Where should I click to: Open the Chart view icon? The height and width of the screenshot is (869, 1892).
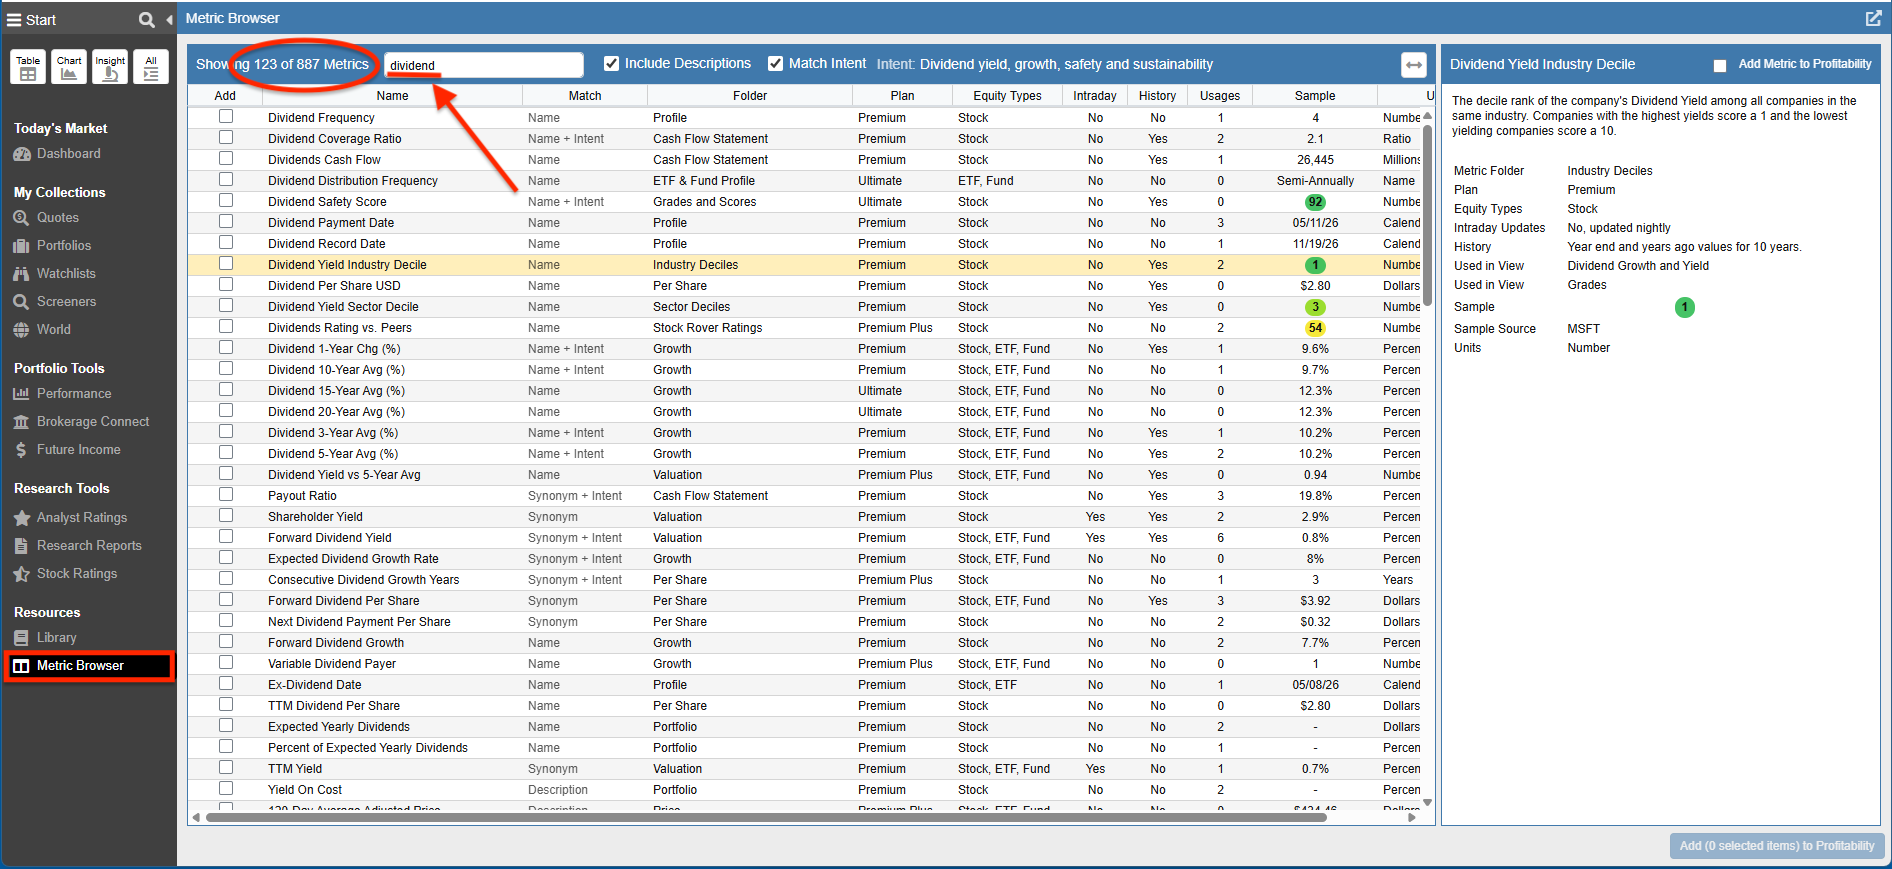coord(69,67)
